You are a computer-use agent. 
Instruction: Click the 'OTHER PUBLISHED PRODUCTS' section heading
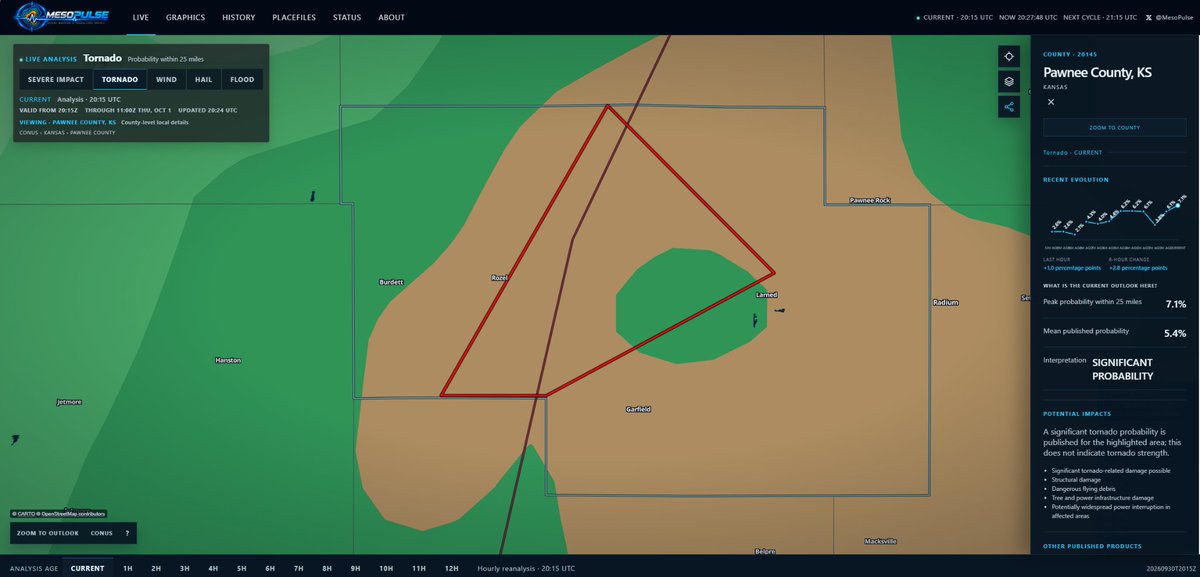(x=1091, y=546)
